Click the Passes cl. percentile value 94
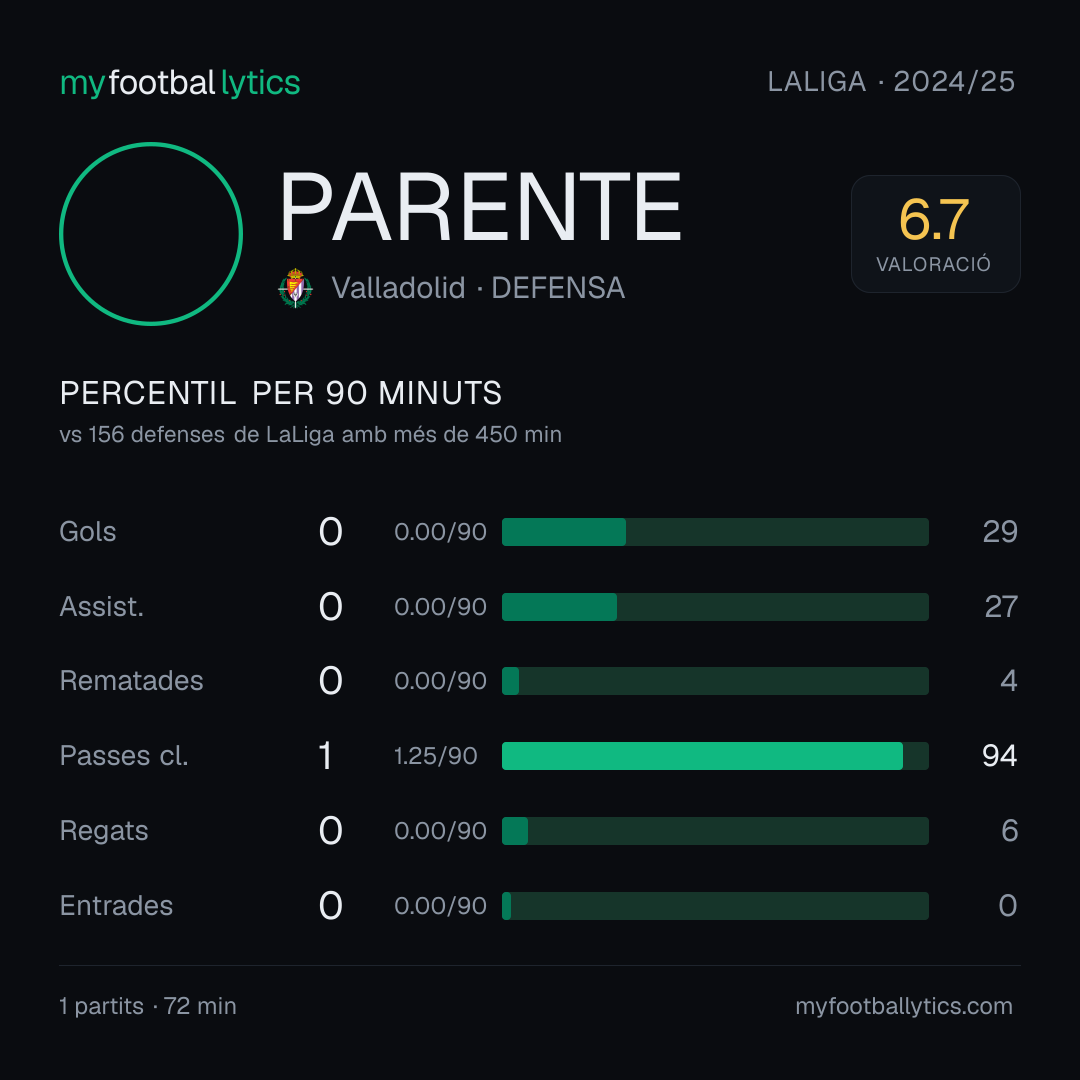This screenshot has height=1080, width=1080. point(999,756)
